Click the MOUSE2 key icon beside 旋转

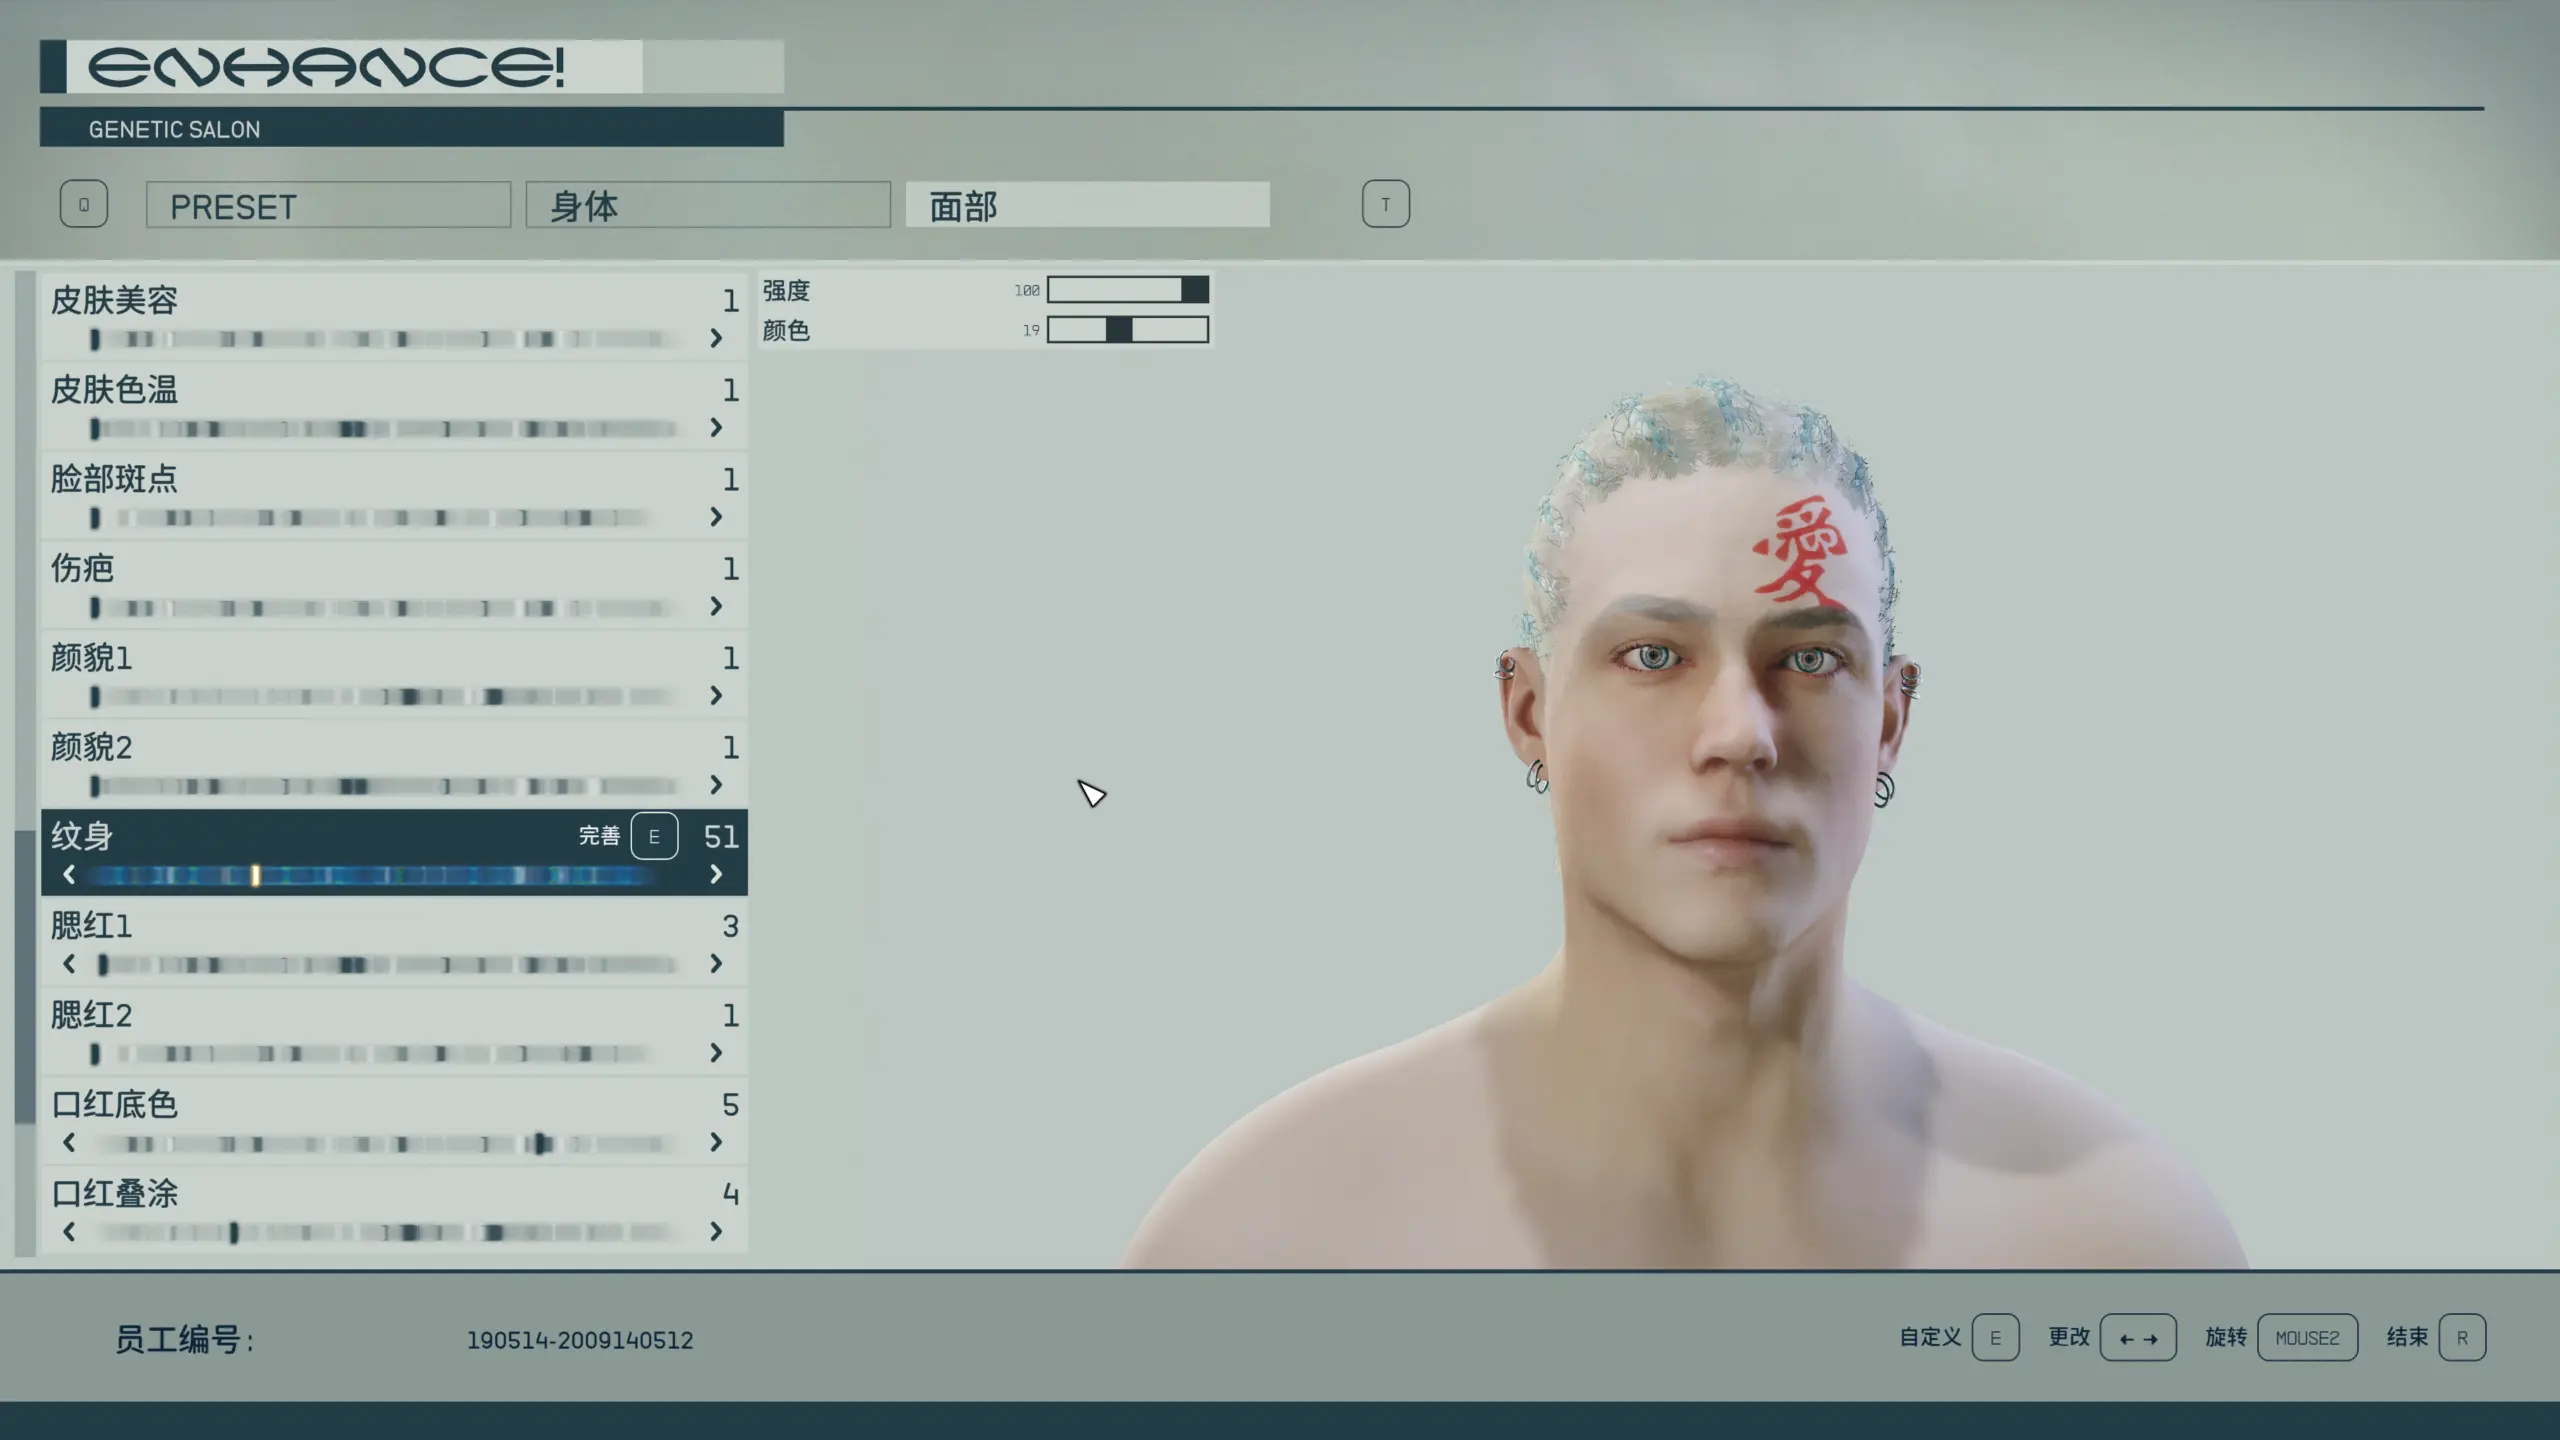pos(2307,1337)
